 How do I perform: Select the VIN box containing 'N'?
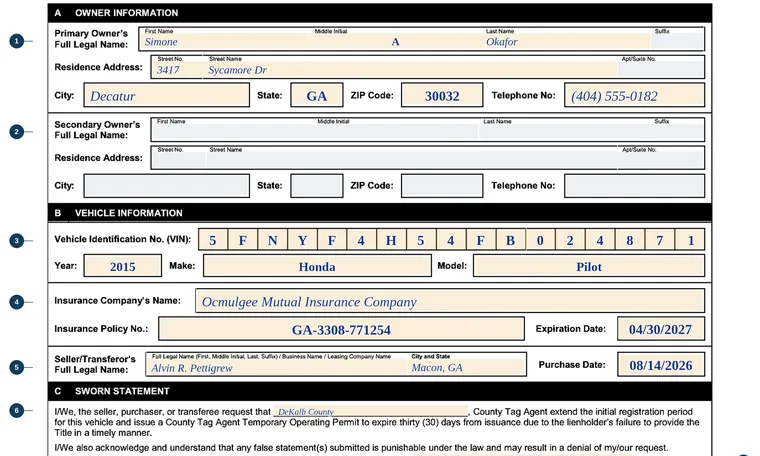[272, 240]
